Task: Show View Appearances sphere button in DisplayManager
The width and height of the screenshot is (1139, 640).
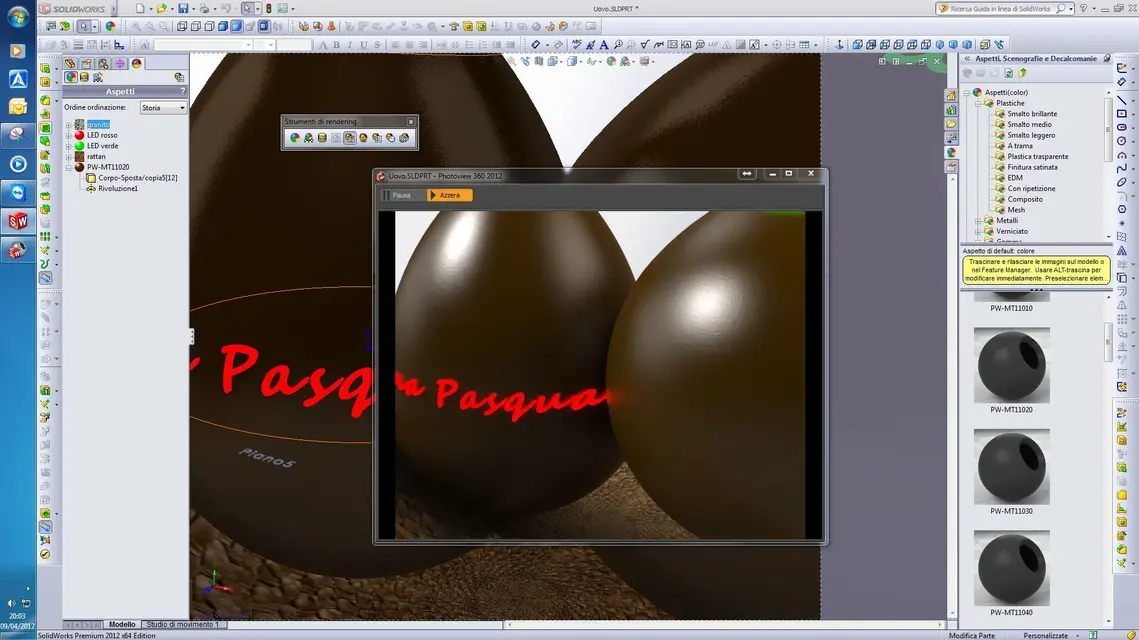Action: (71, 77)
